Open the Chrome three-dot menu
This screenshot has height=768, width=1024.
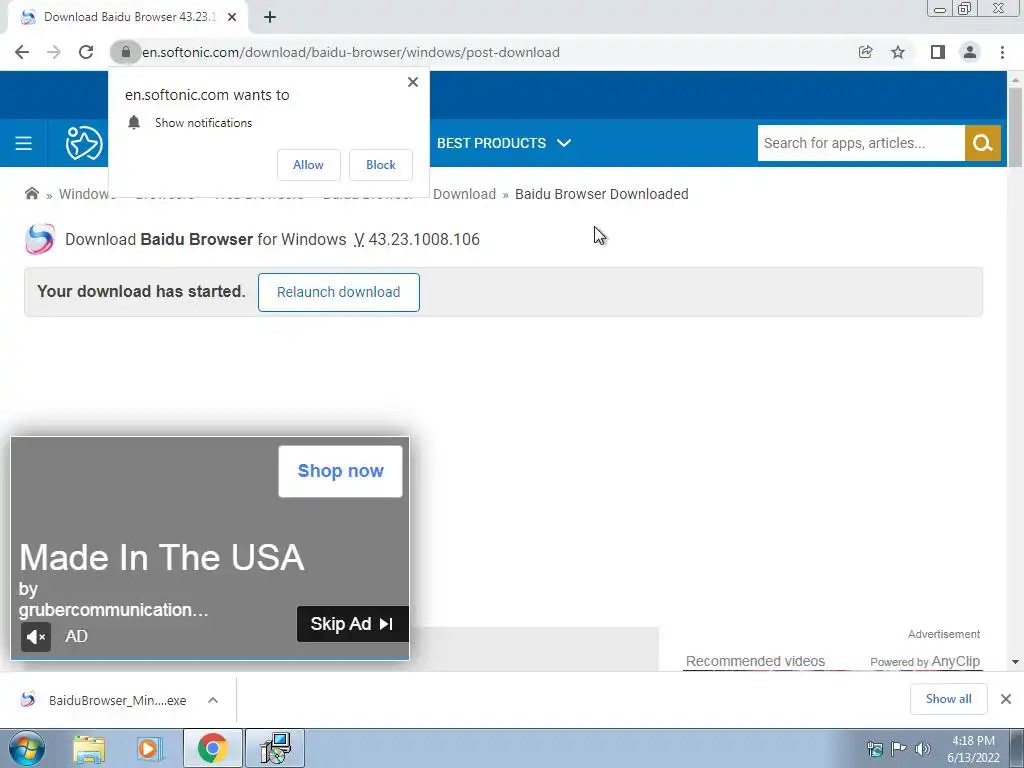click(1002, 52)
